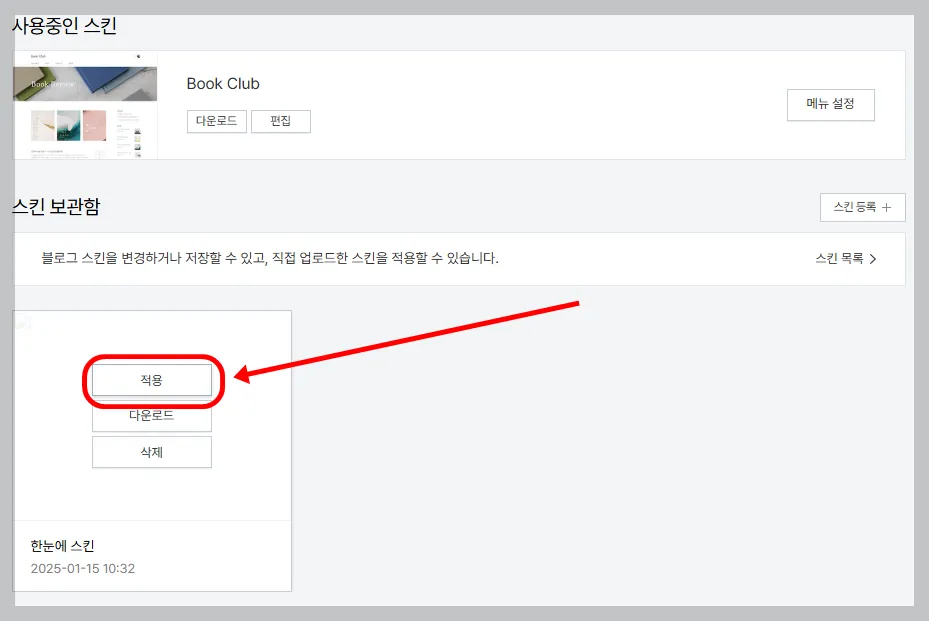Click the Book Club title text
The image size is (929, 621).
[222, 84]
